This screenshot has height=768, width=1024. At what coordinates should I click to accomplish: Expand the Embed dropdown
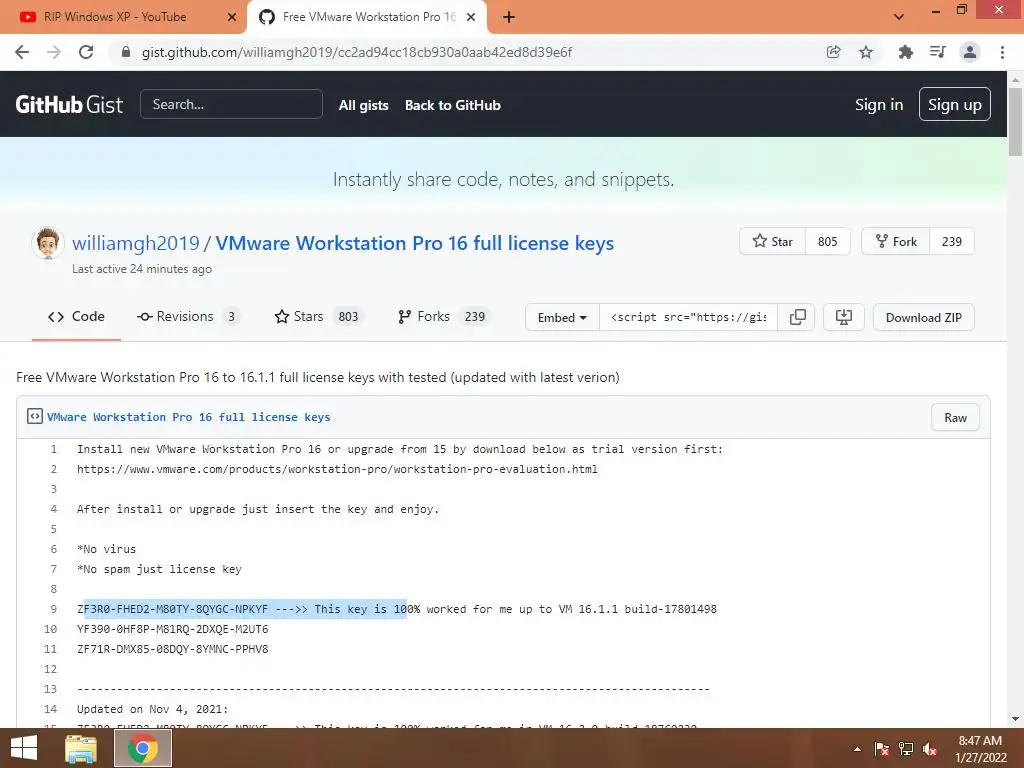pyautogui.click(x=562, y=317)
